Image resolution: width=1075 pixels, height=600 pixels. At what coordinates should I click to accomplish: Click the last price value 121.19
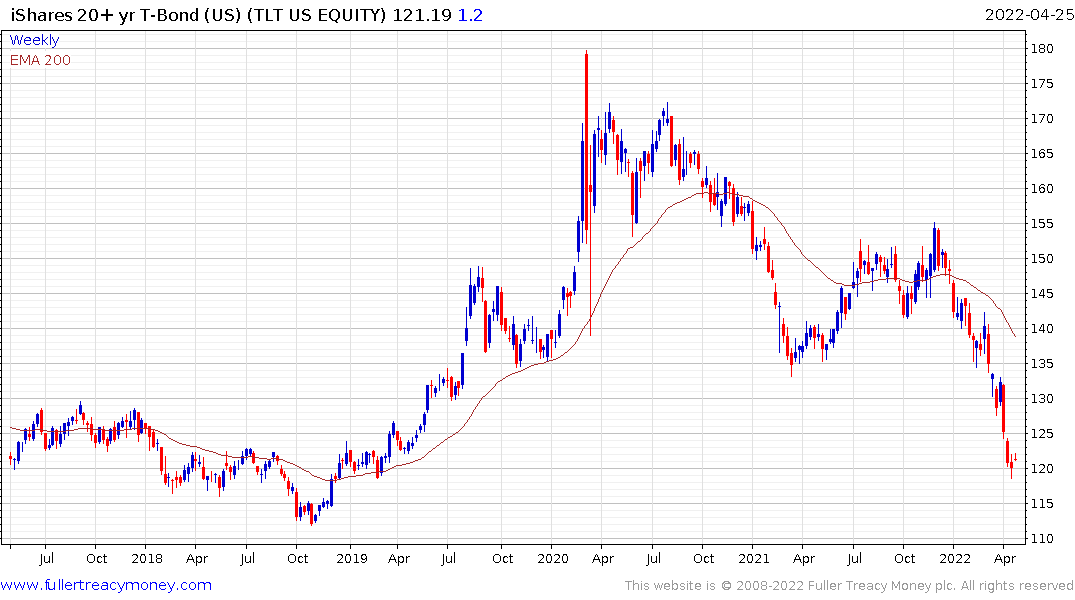[x=422, y=15]
